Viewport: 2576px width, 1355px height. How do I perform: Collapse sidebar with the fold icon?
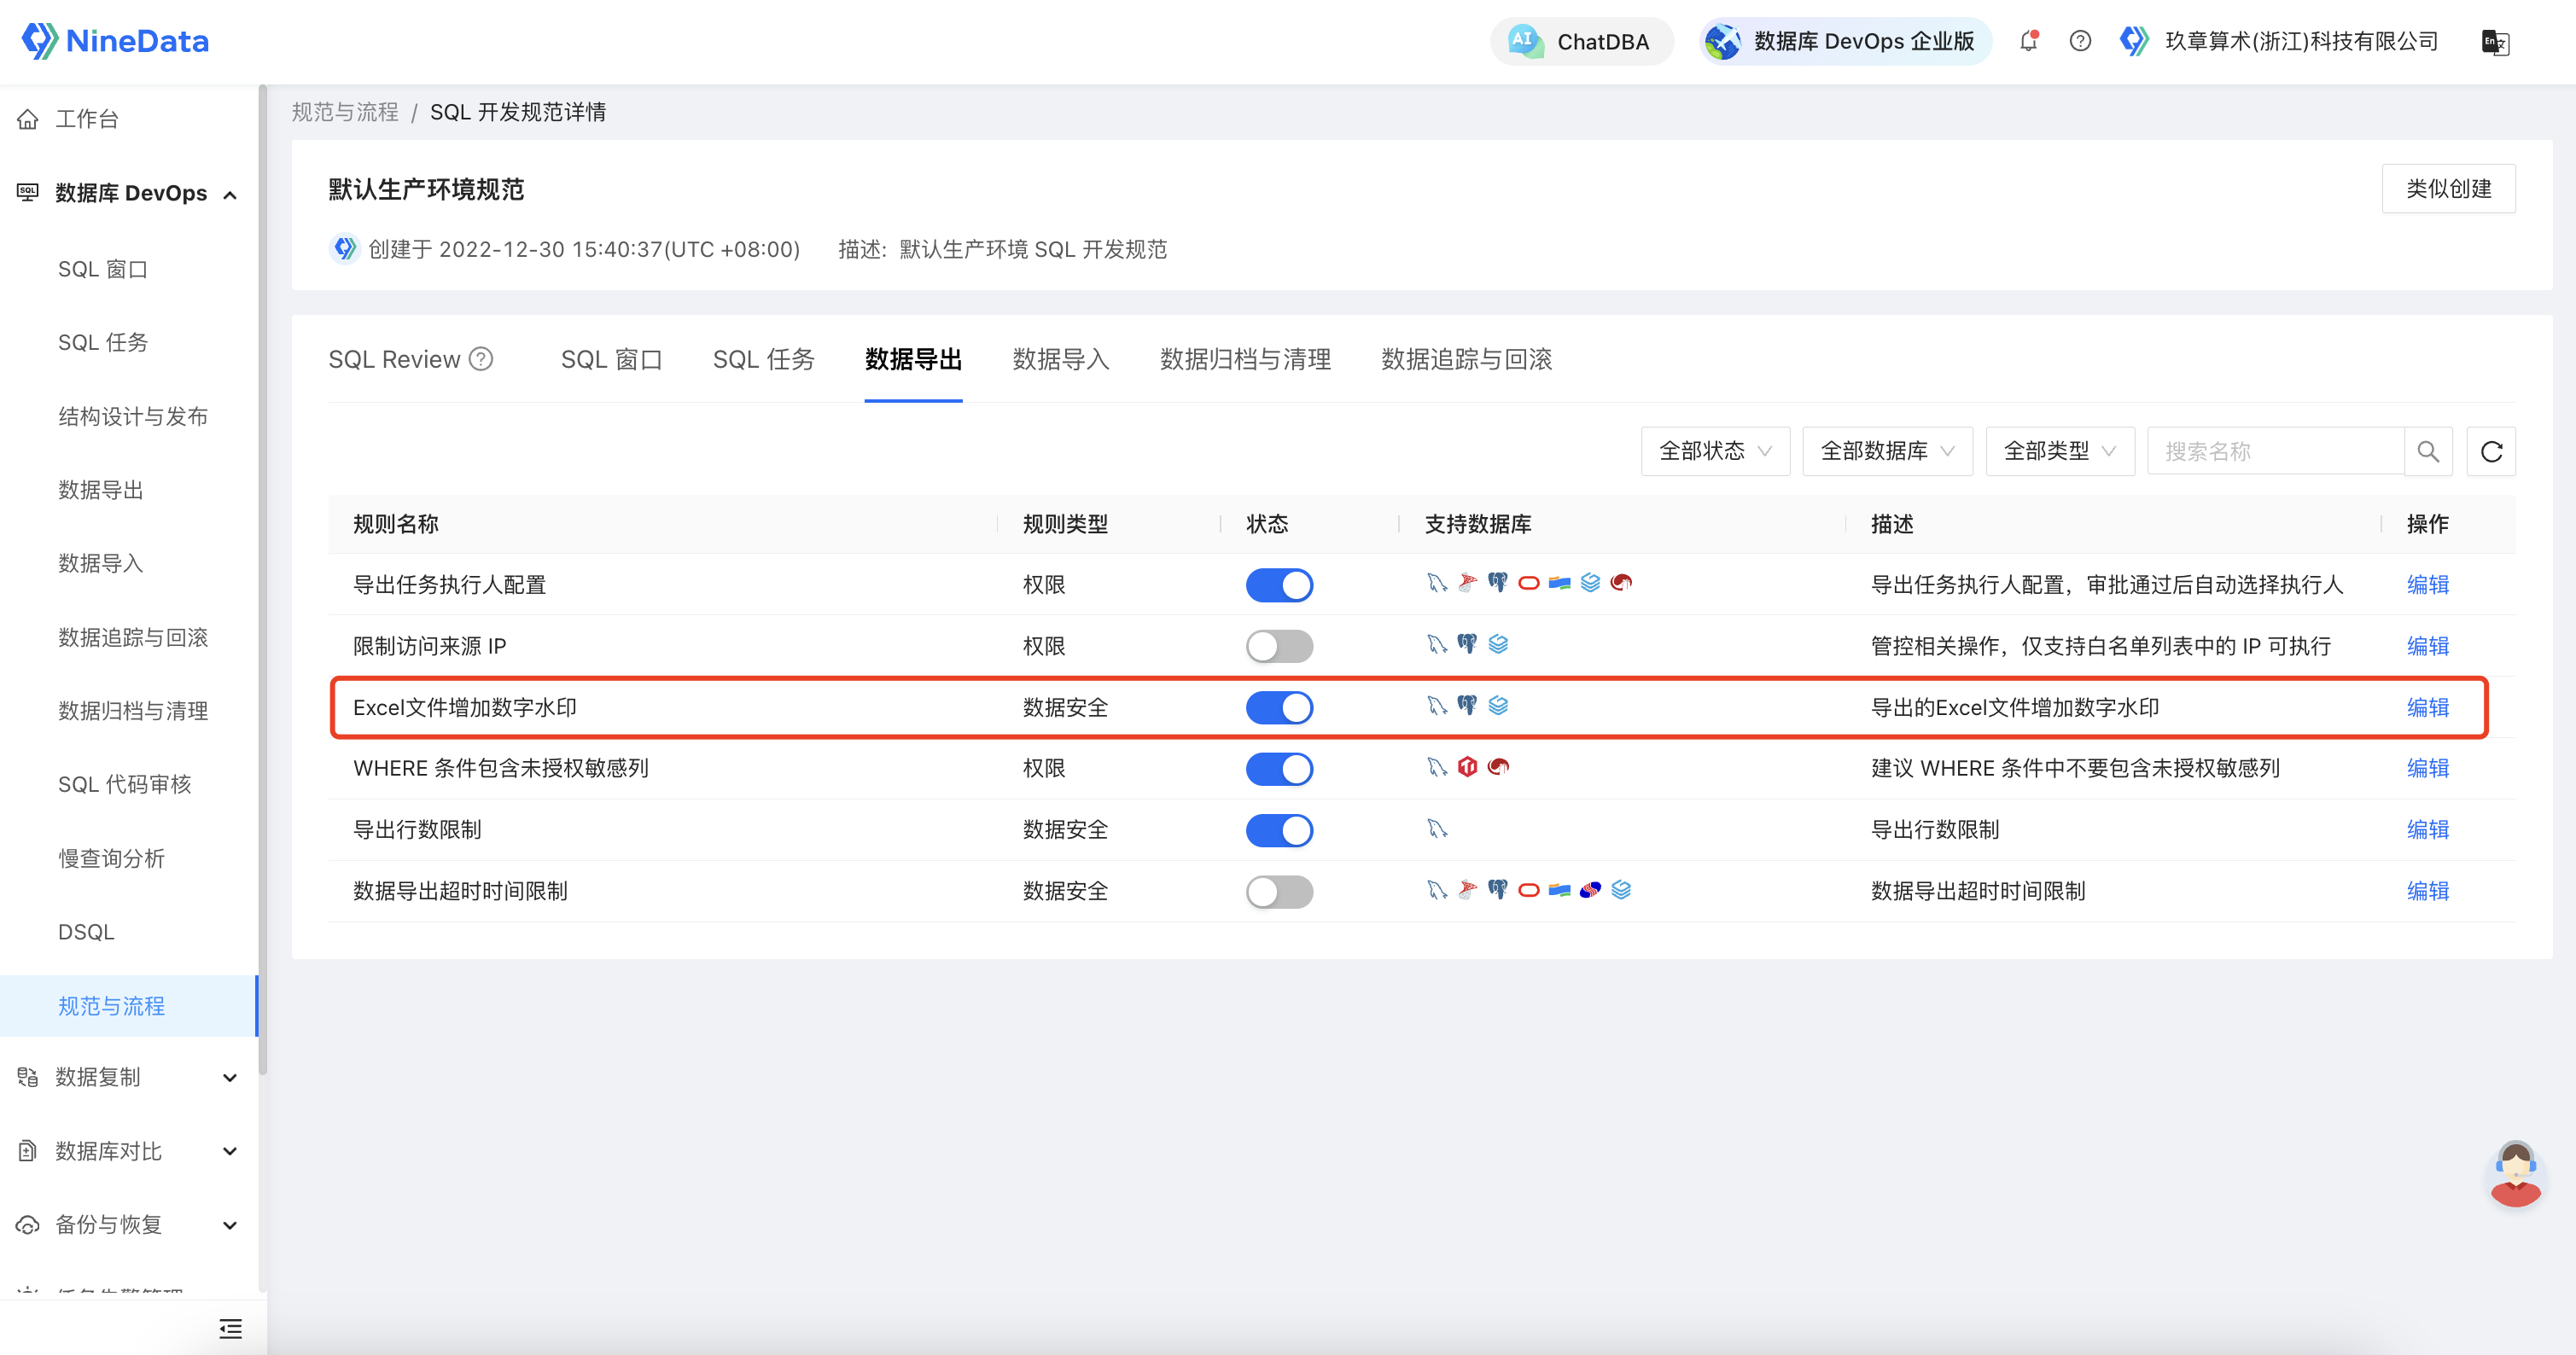click(230, 1329)
